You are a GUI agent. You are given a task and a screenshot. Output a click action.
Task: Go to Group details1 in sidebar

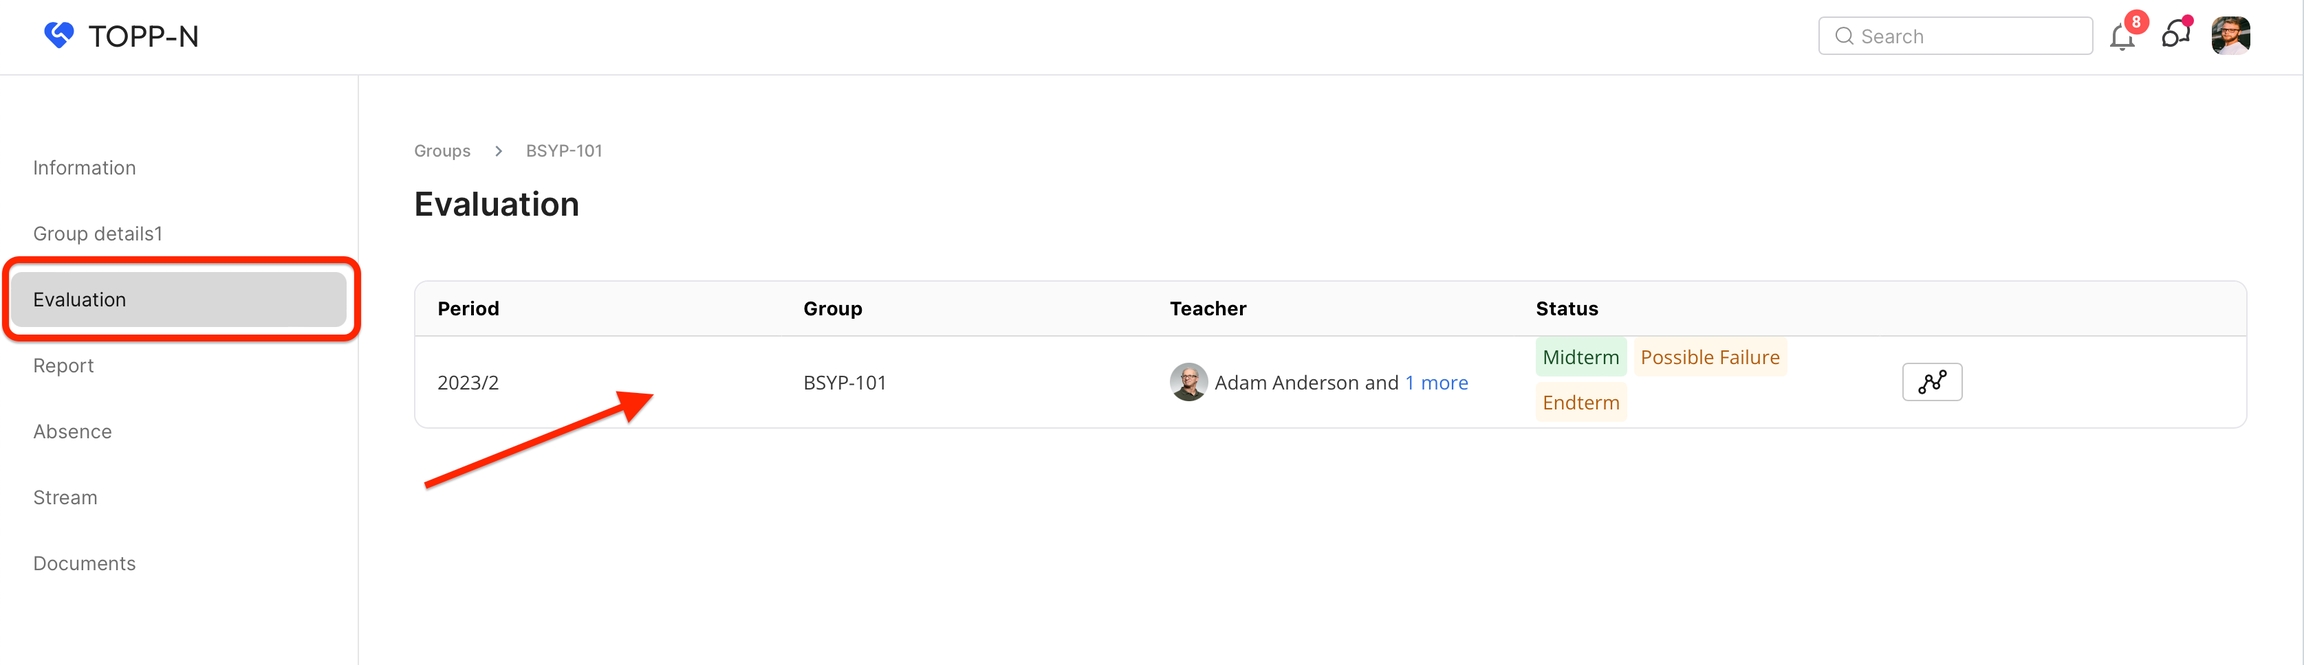(x=97, y=234)
